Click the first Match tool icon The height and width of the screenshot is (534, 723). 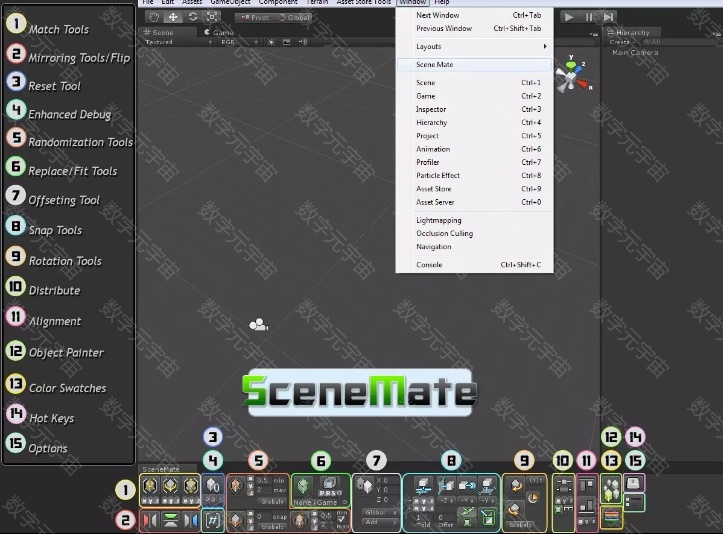[x=150, y=486]
